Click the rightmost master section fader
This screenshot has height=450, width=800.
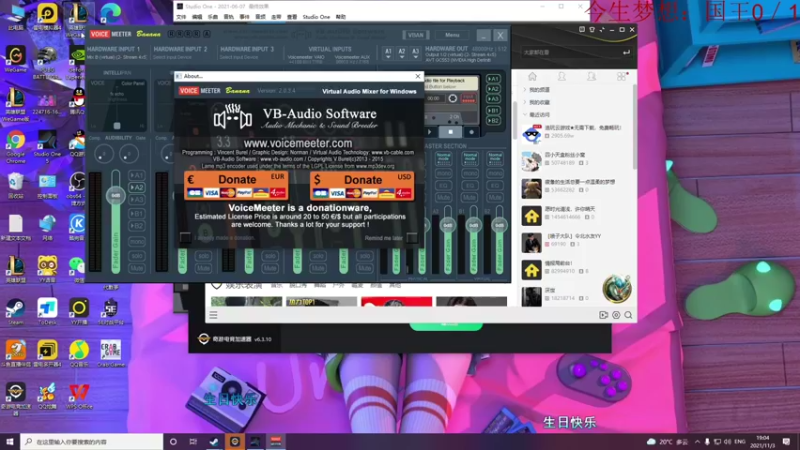pyautogui.click(x=499, y=225)
